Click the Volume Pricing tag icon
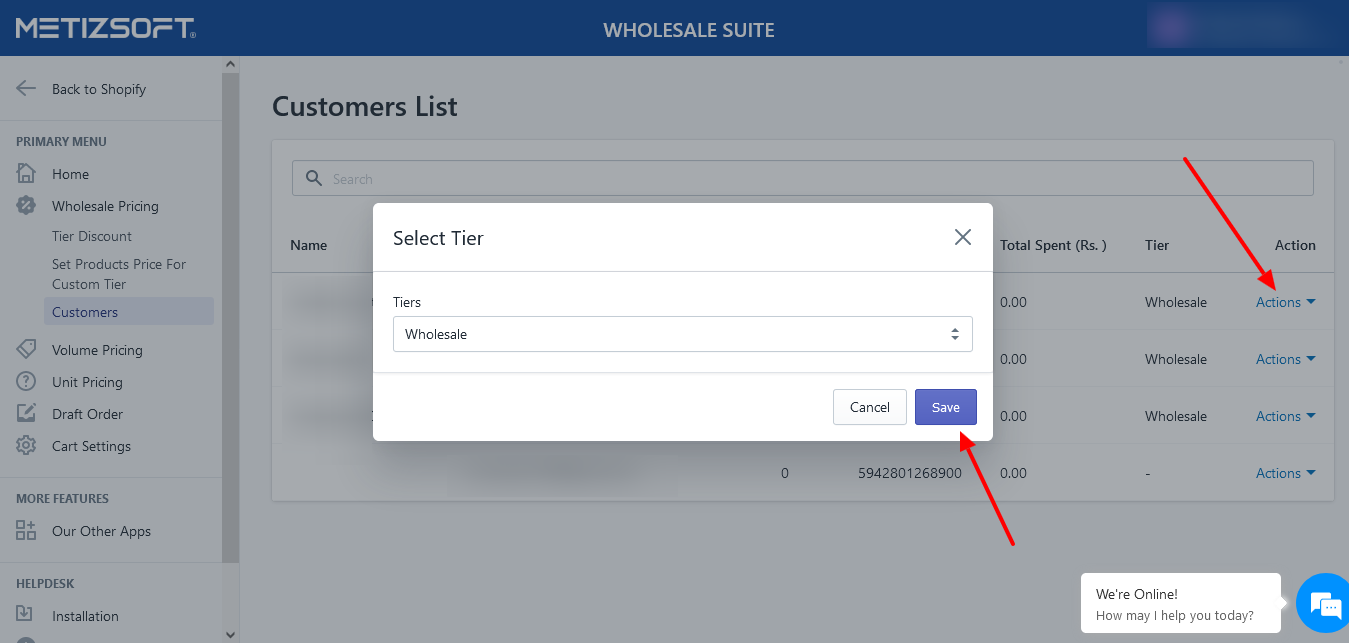Image resolution: width=1349 pixels, height=643 pixels. [x=26, y=350]
